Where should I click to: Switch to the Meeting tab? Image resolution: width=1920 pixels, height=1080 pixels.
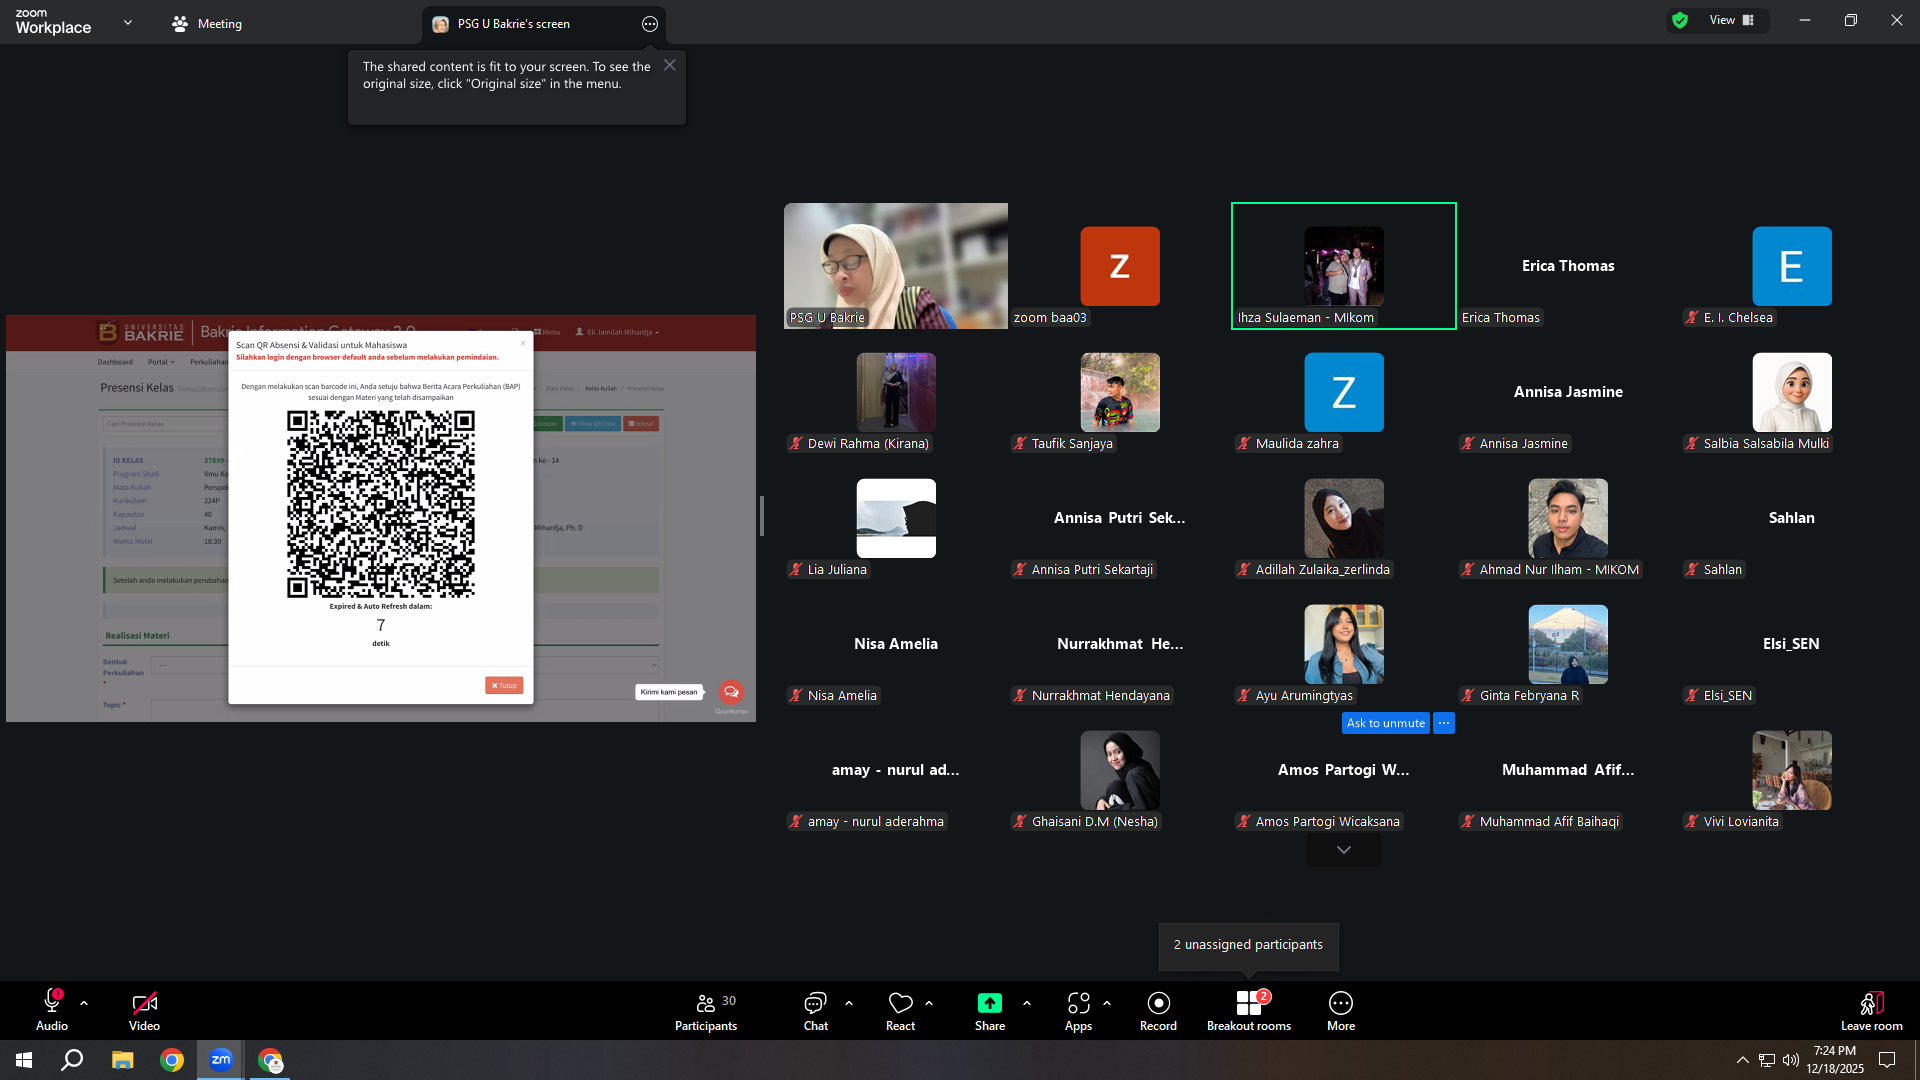207,24
